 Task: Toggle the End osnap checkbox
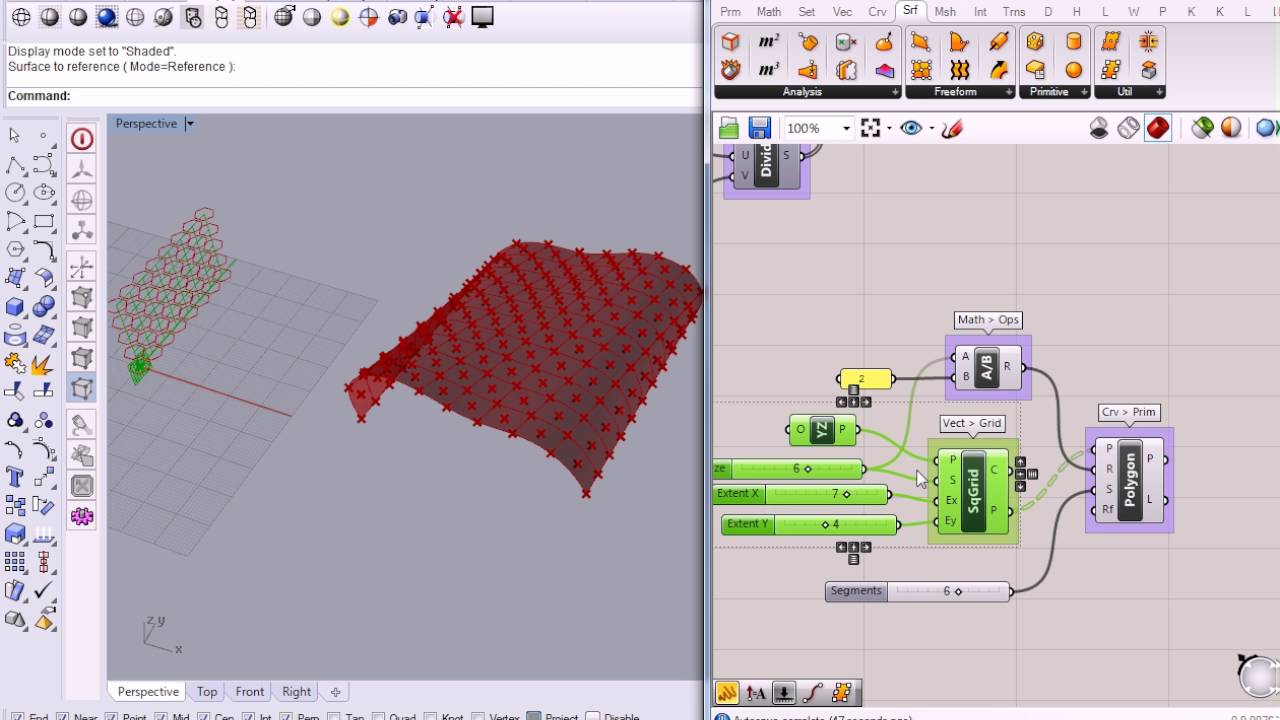click(x=16, y=718)
